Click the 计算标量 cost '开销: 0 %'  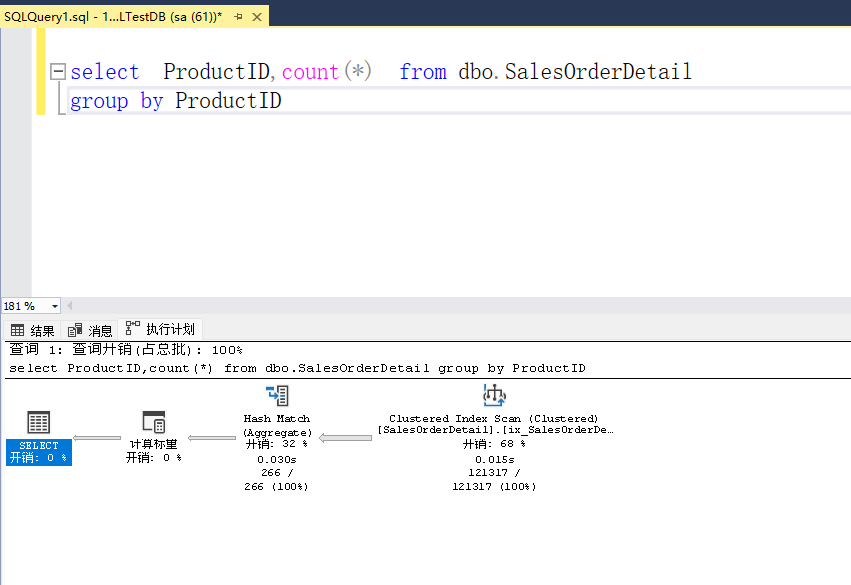pyautogui.click(x=154, y=458)
